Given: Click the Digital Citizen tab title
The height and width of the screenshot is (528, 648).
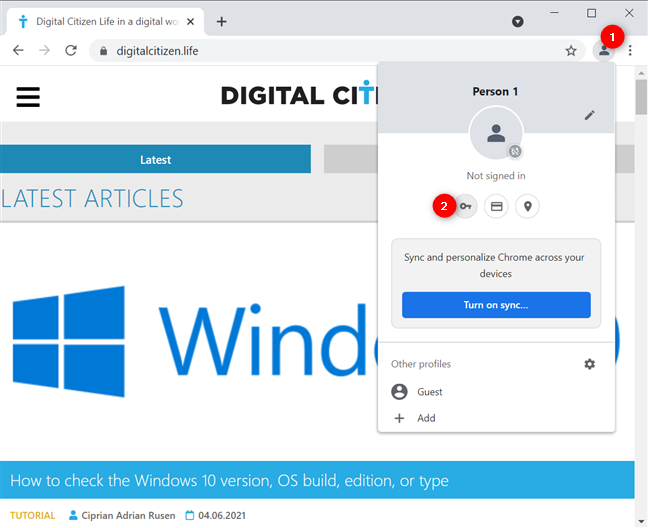Looking at the screenshot, I should (x=107, y=21).
